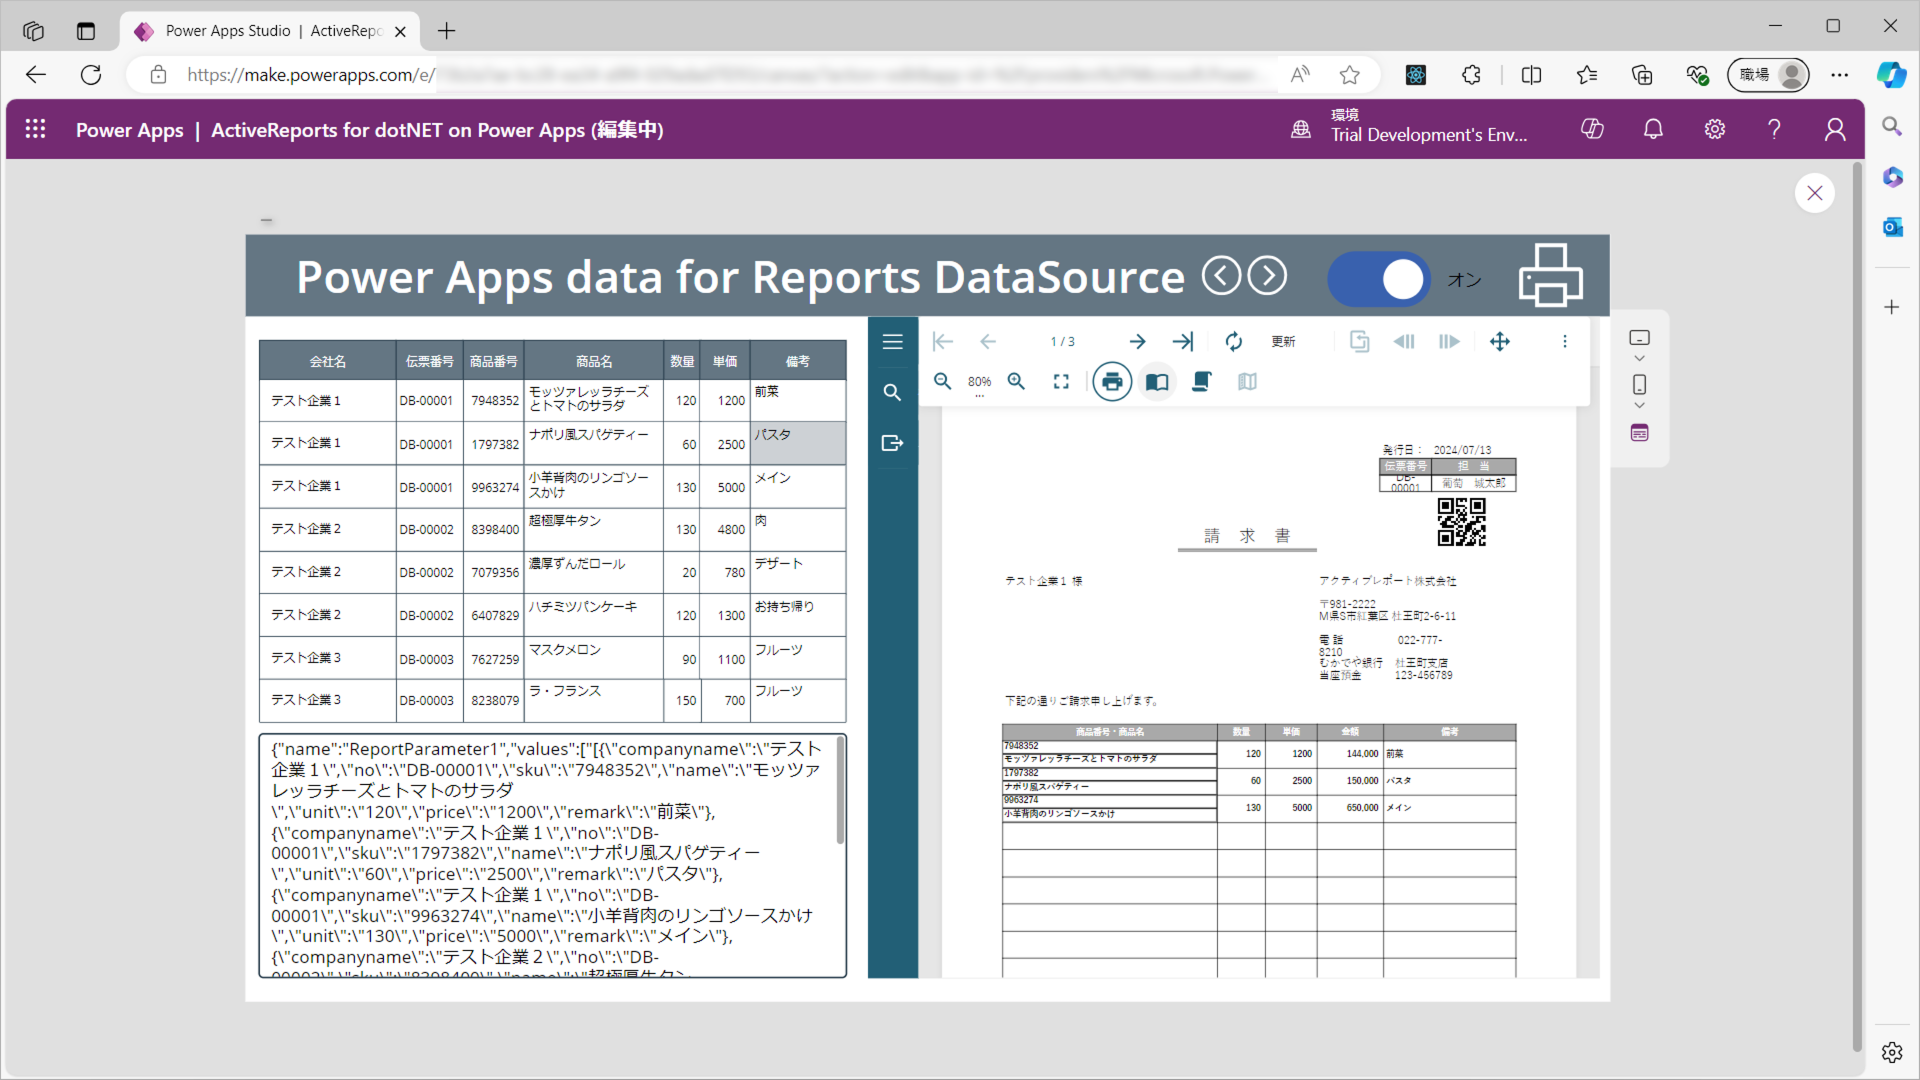Open Edge Copilot sidebar icon
Image resolution: width=1920 pixels, height=1080 pixels.
1891,74
